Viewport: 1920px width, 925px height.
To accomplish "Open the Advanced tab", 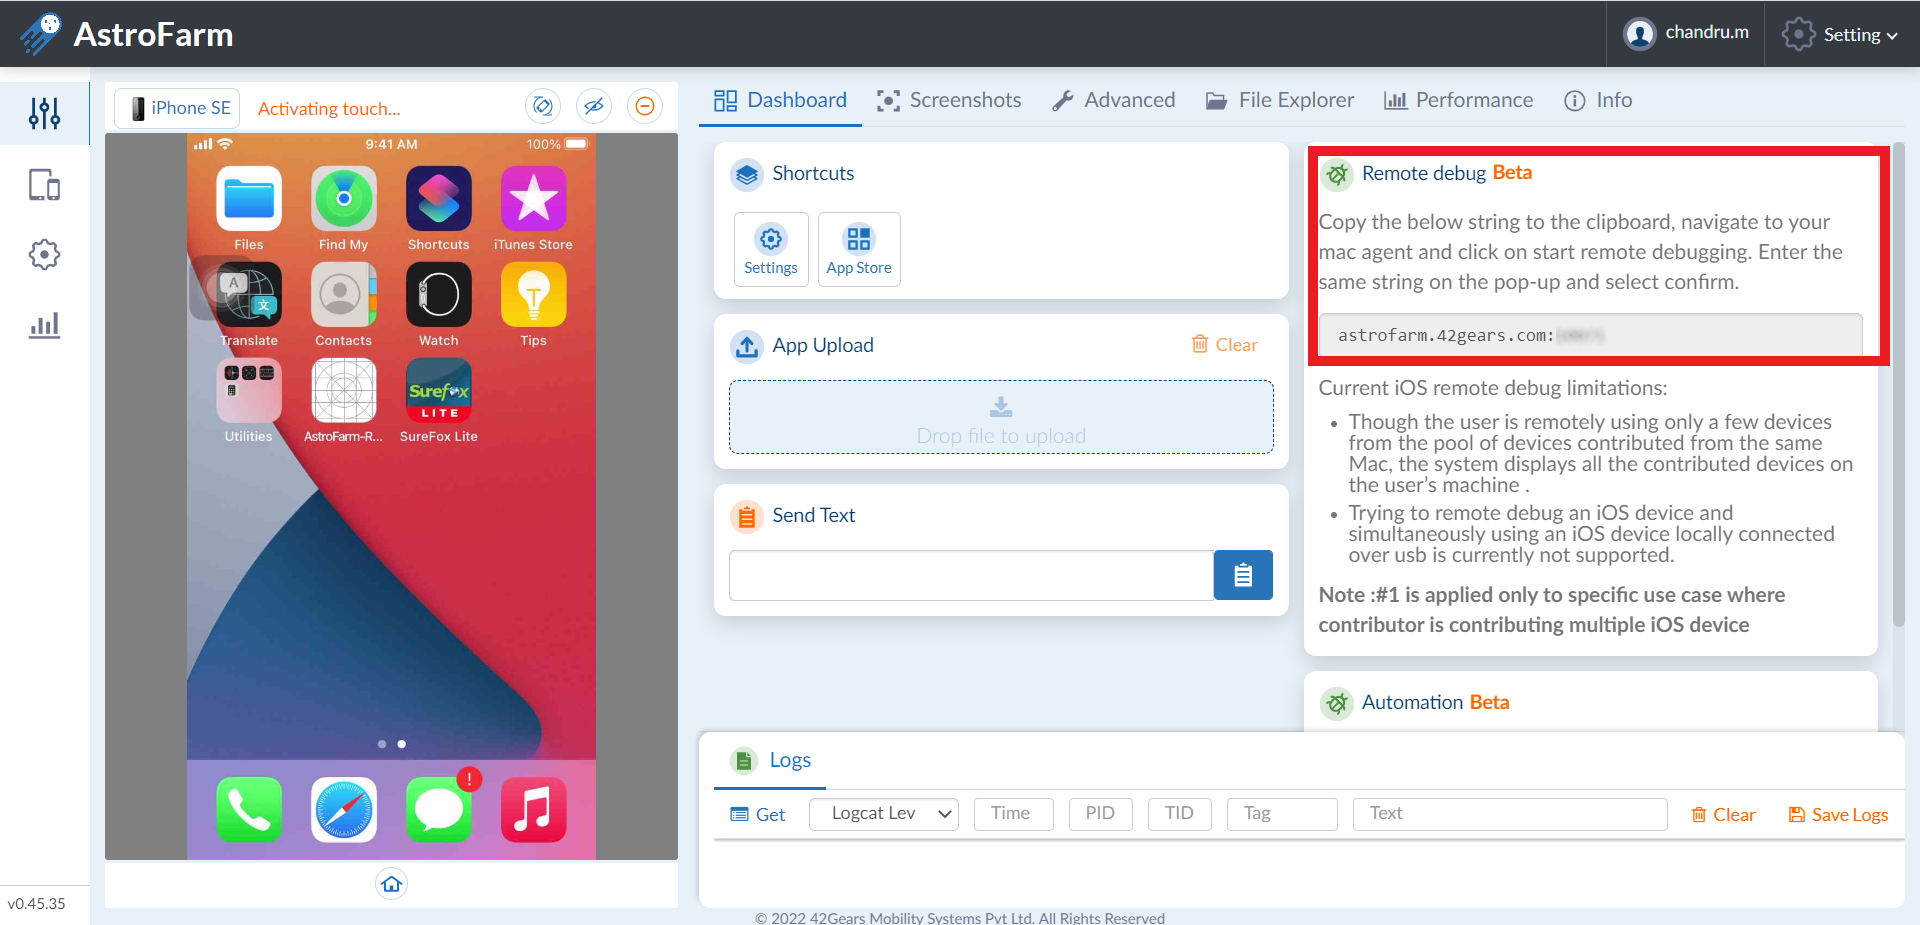I will 1114,100.
